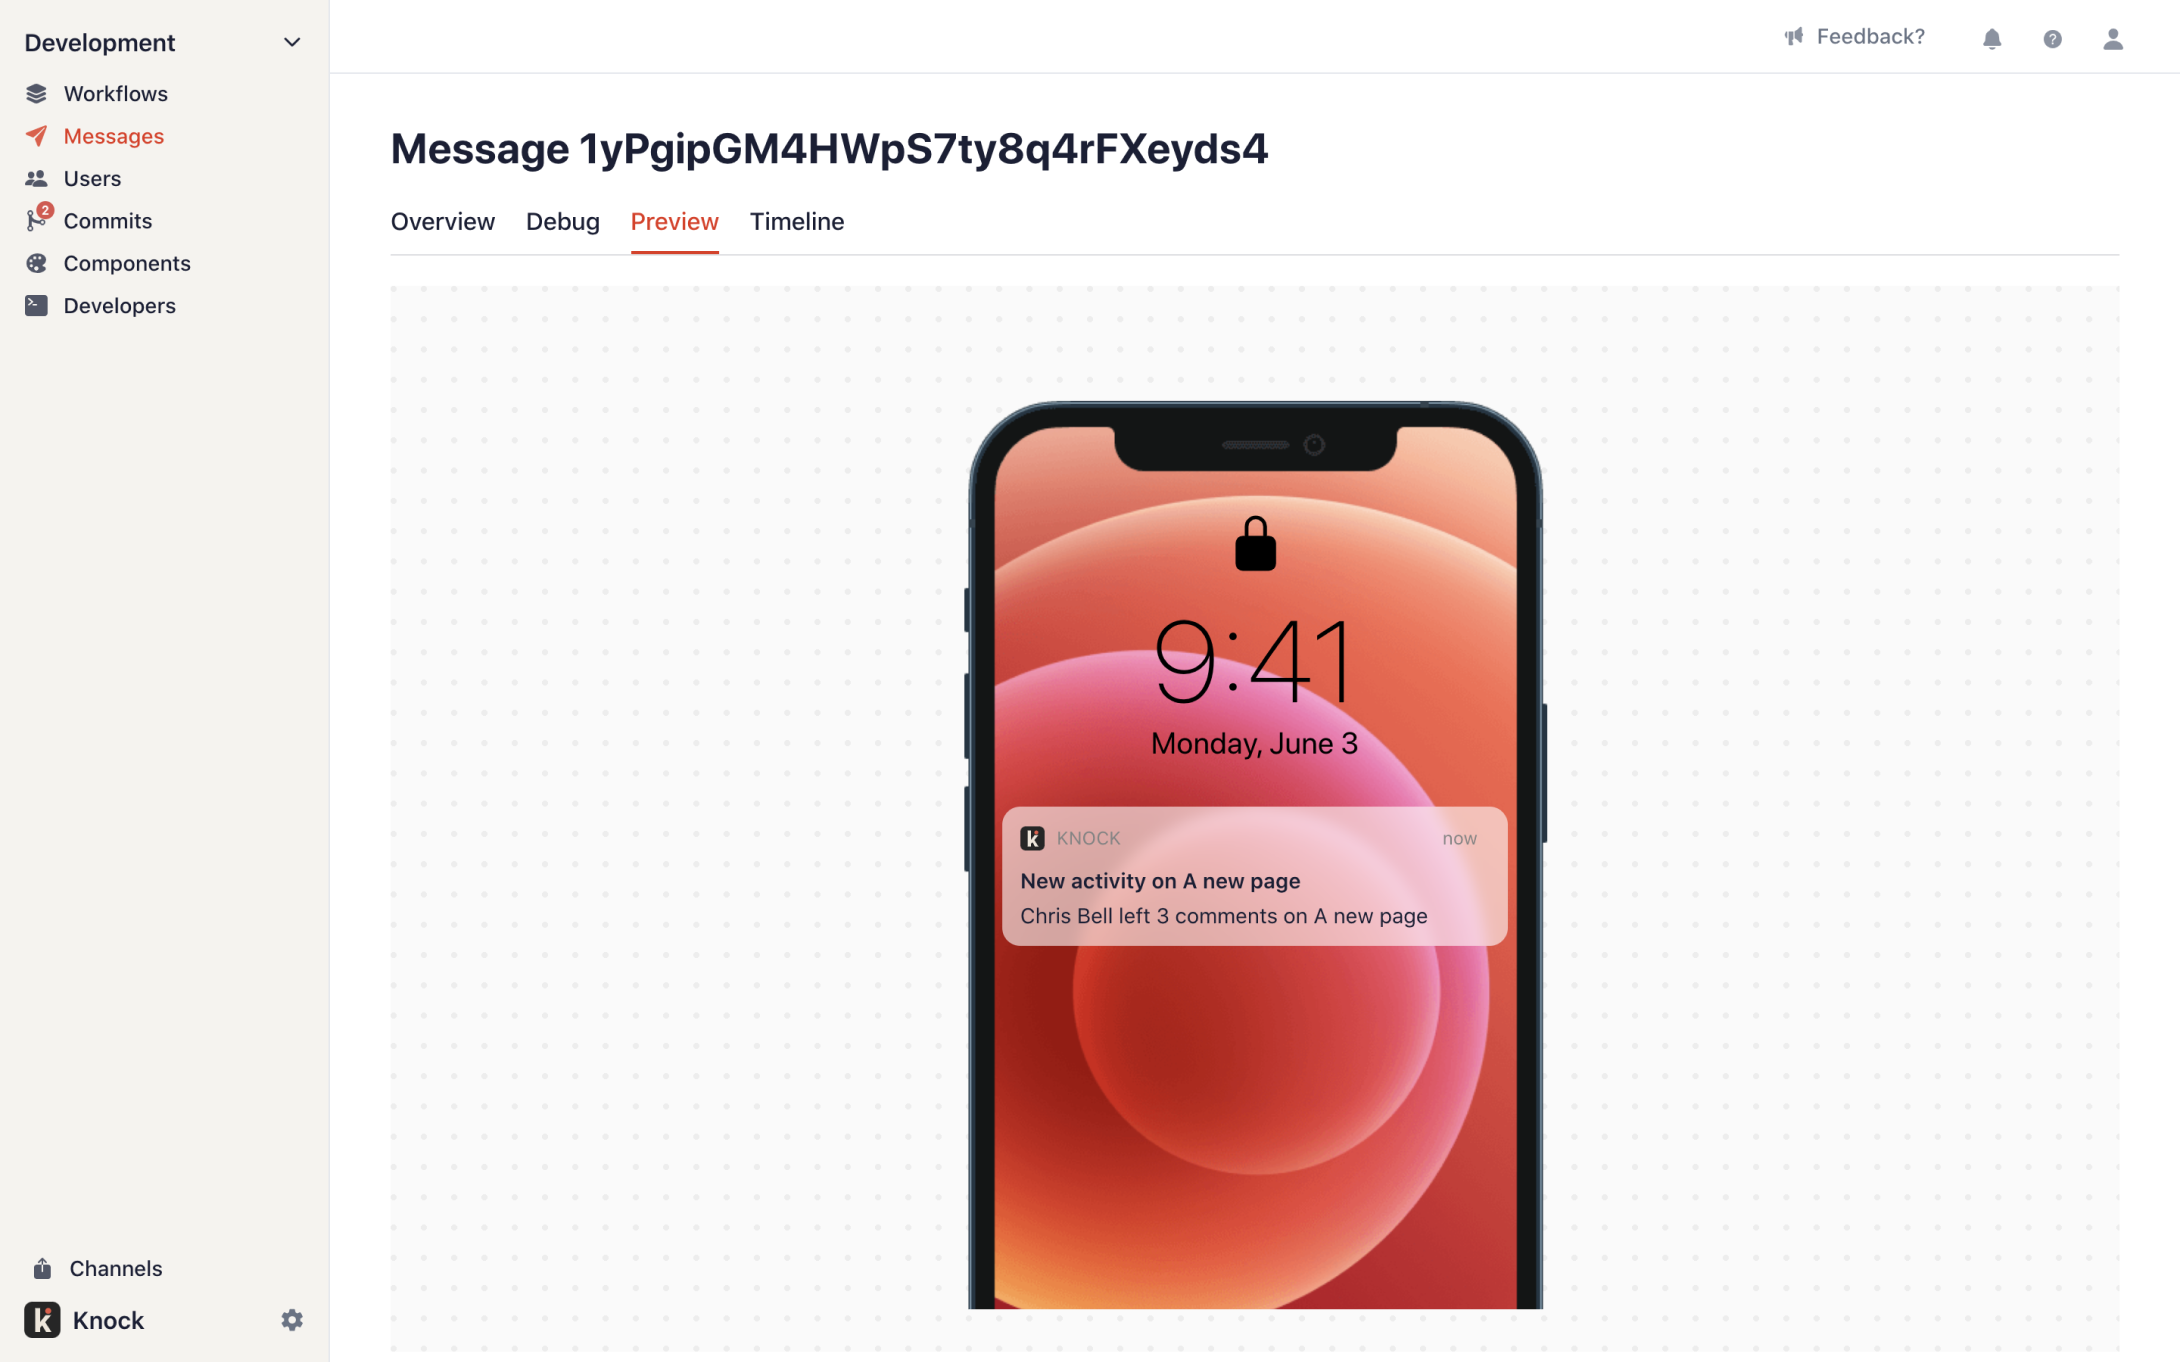Expand the Development environment dropdown
Image resolution: width=2180 pixels, height=1362 pixels.
[x=290, y=42]
